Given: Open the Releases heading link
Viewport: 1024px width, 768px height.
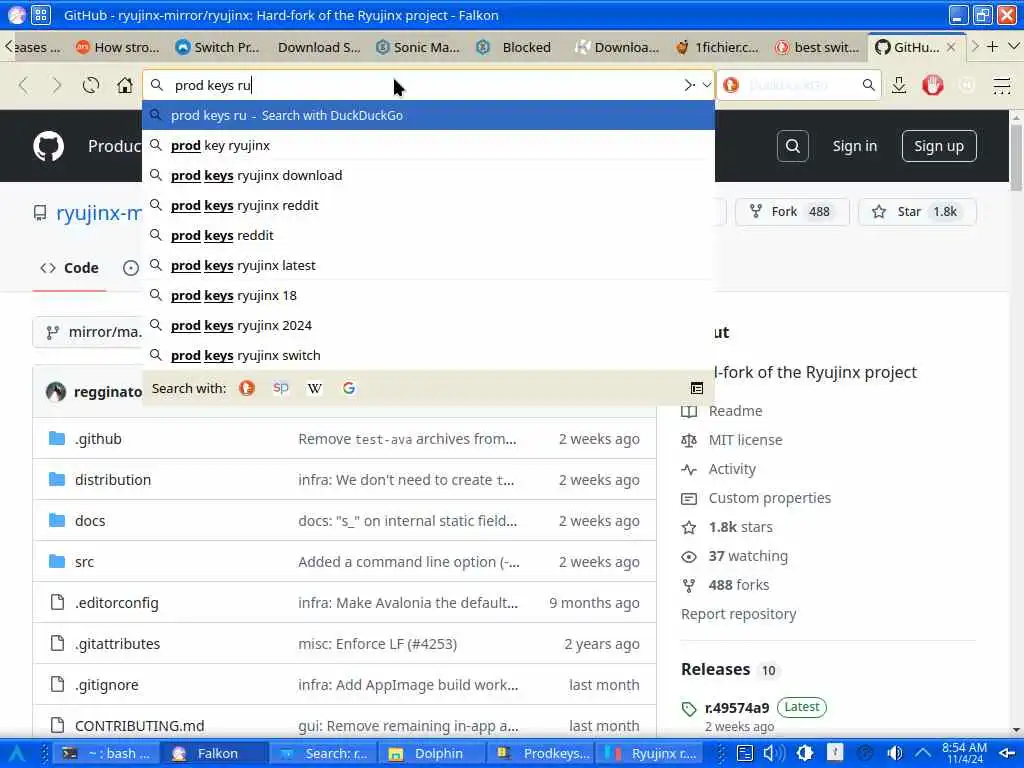Looking at the screenshot, I should coord(715,669).
